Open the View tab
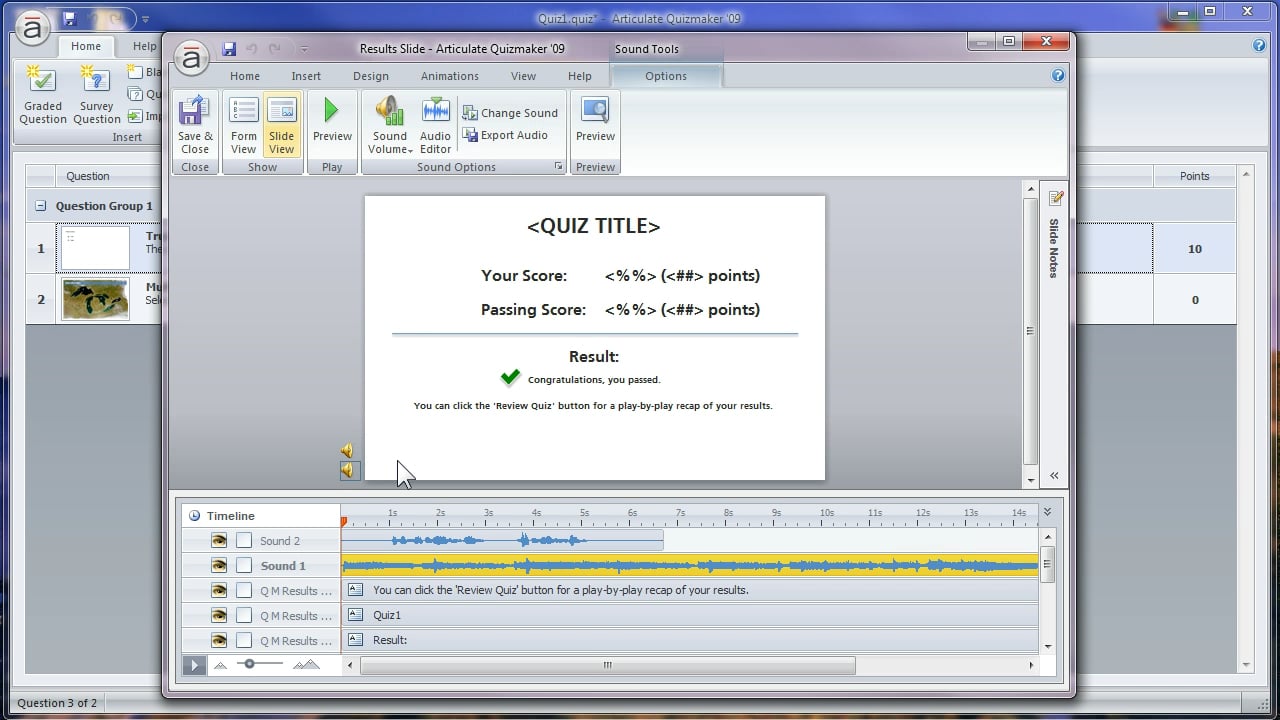 523,76
